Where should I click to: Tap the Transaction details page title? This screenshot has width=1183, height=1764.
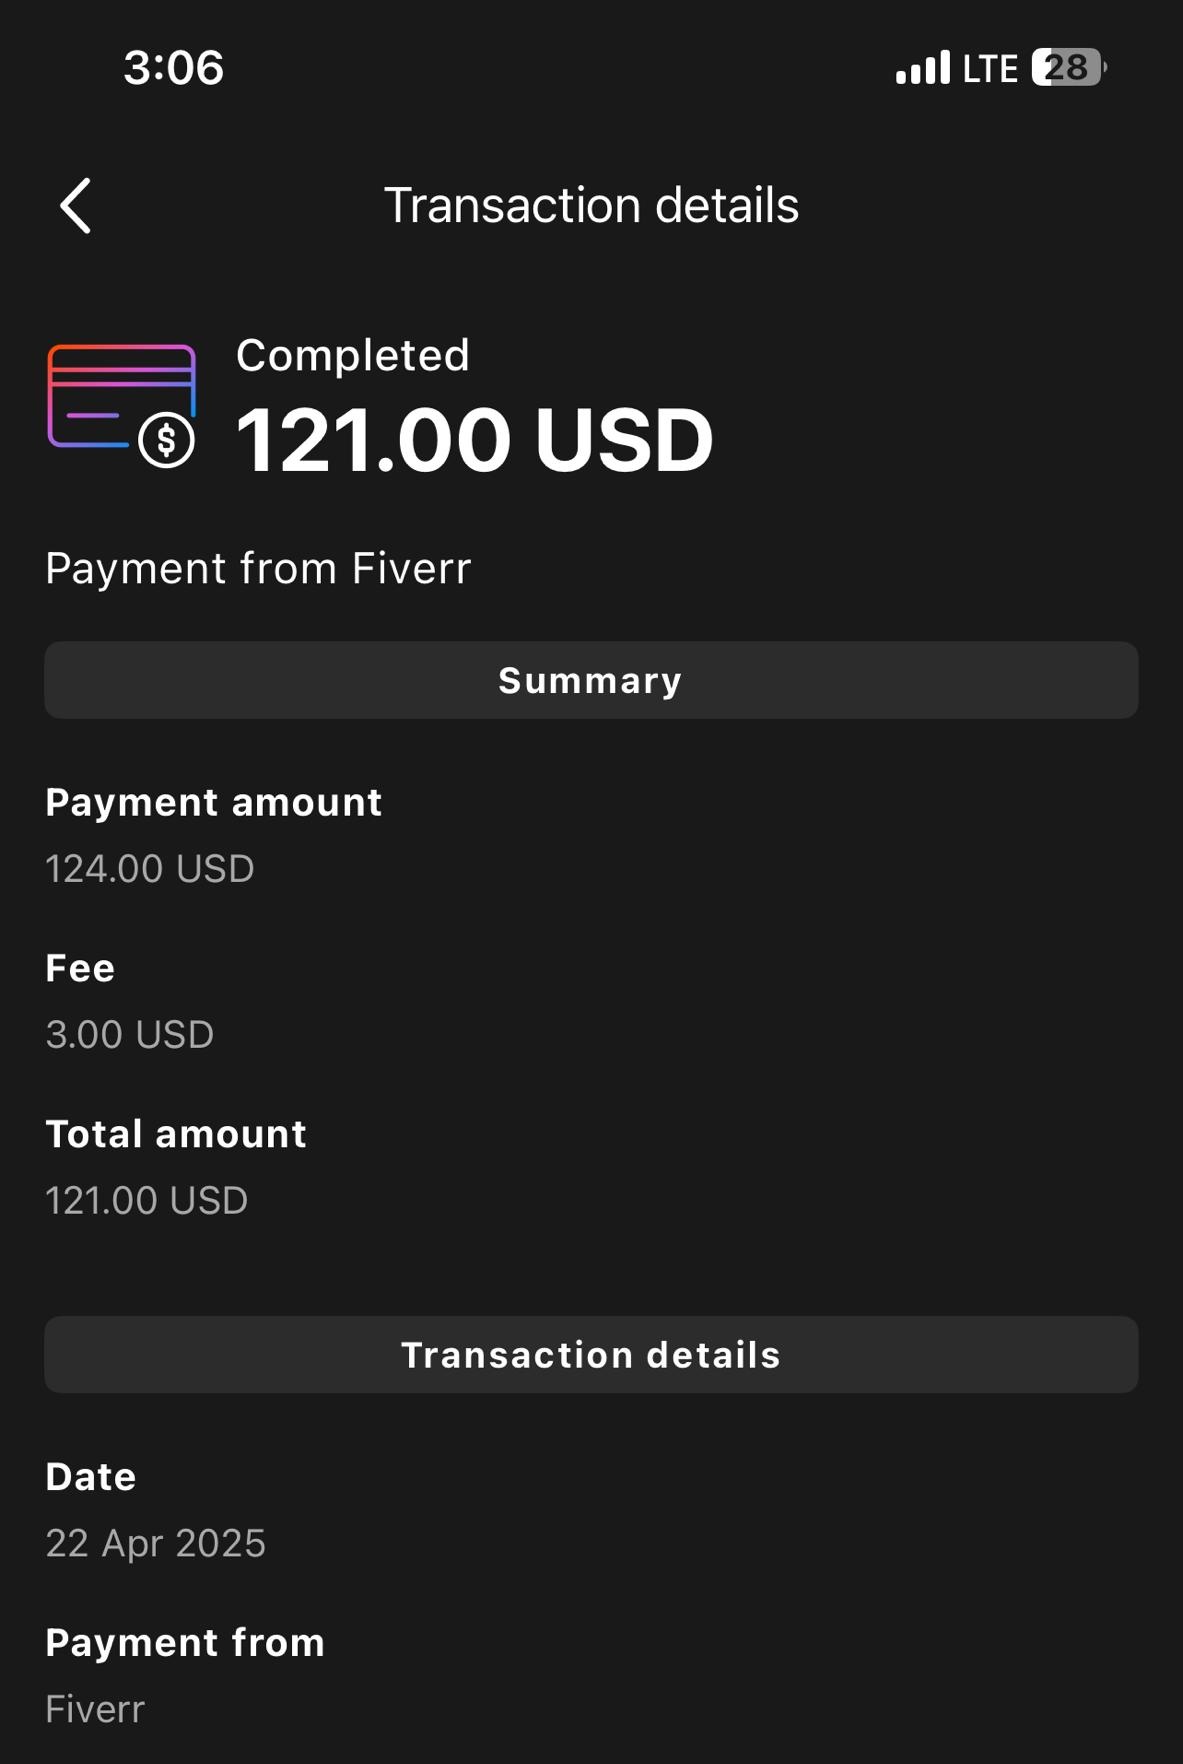click(x=591, y=206)
